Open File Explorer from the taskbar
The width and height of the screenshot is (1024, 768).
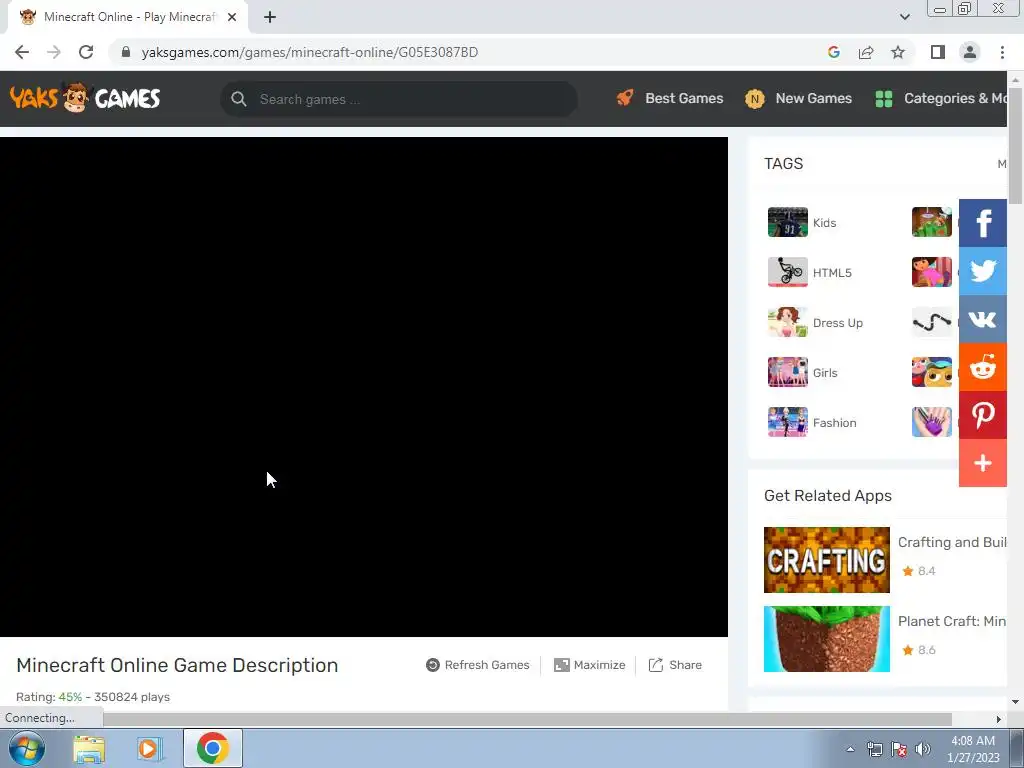89,748
